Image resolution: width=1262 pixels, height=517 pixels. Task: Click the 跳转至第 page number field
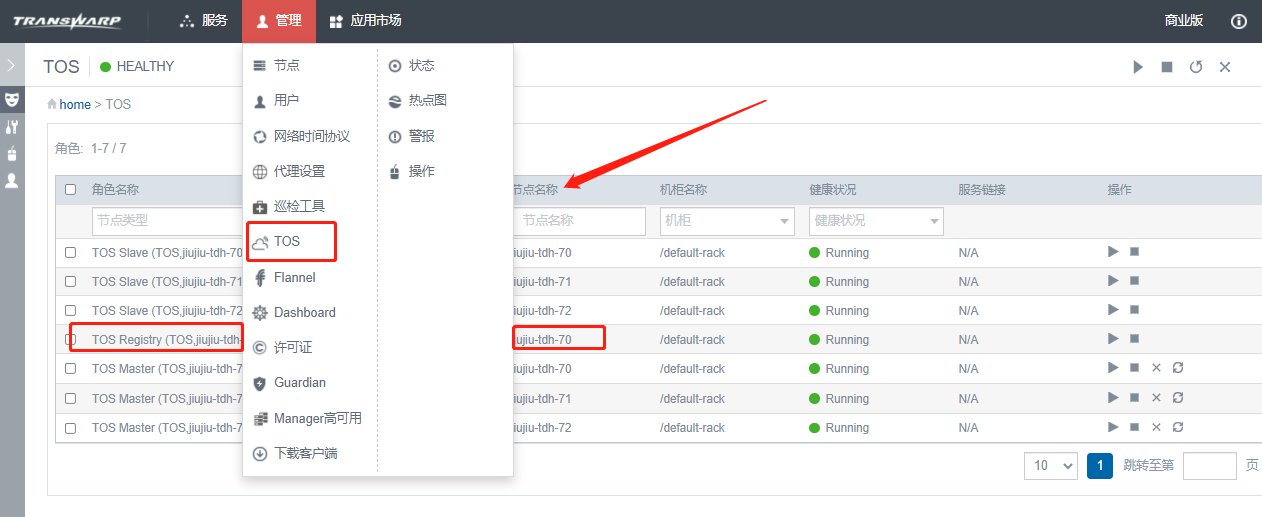coord(1210,466)
